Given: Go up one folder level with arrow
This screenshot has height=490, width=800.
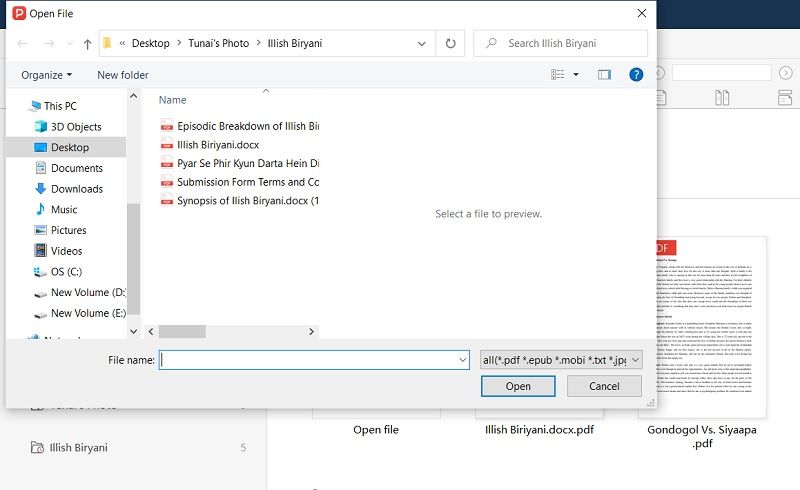Looking at the screenshot, I should [87, 44].
